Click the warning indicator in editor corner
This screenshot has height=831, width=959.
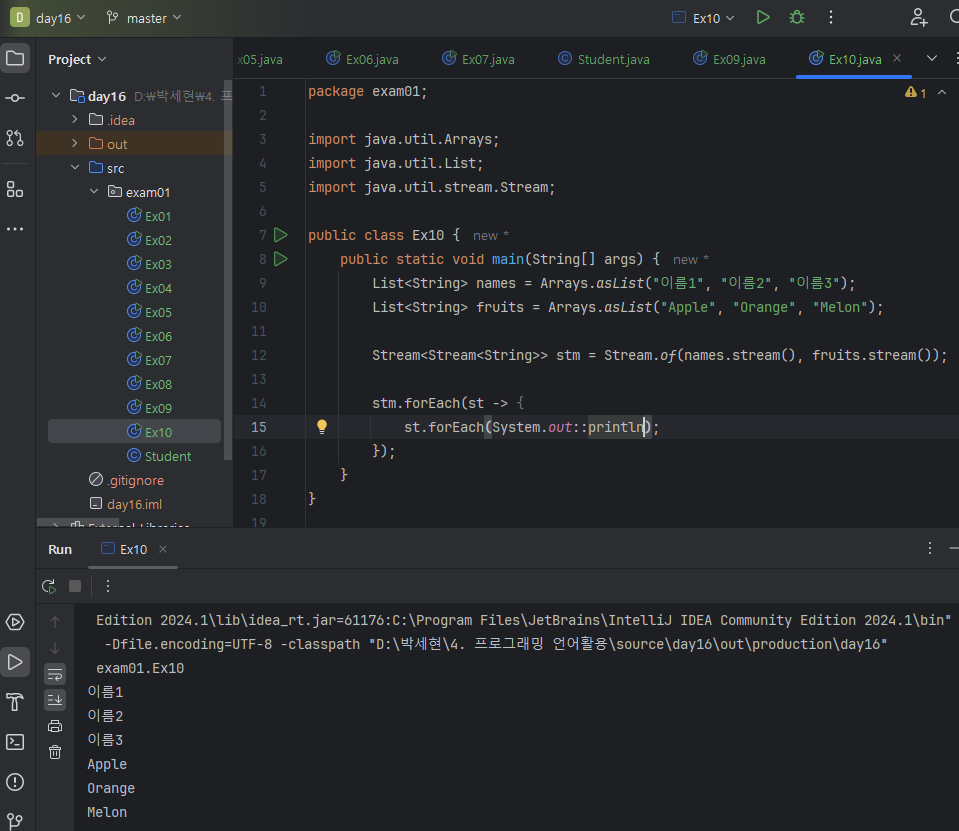click(x=915, y=92)
